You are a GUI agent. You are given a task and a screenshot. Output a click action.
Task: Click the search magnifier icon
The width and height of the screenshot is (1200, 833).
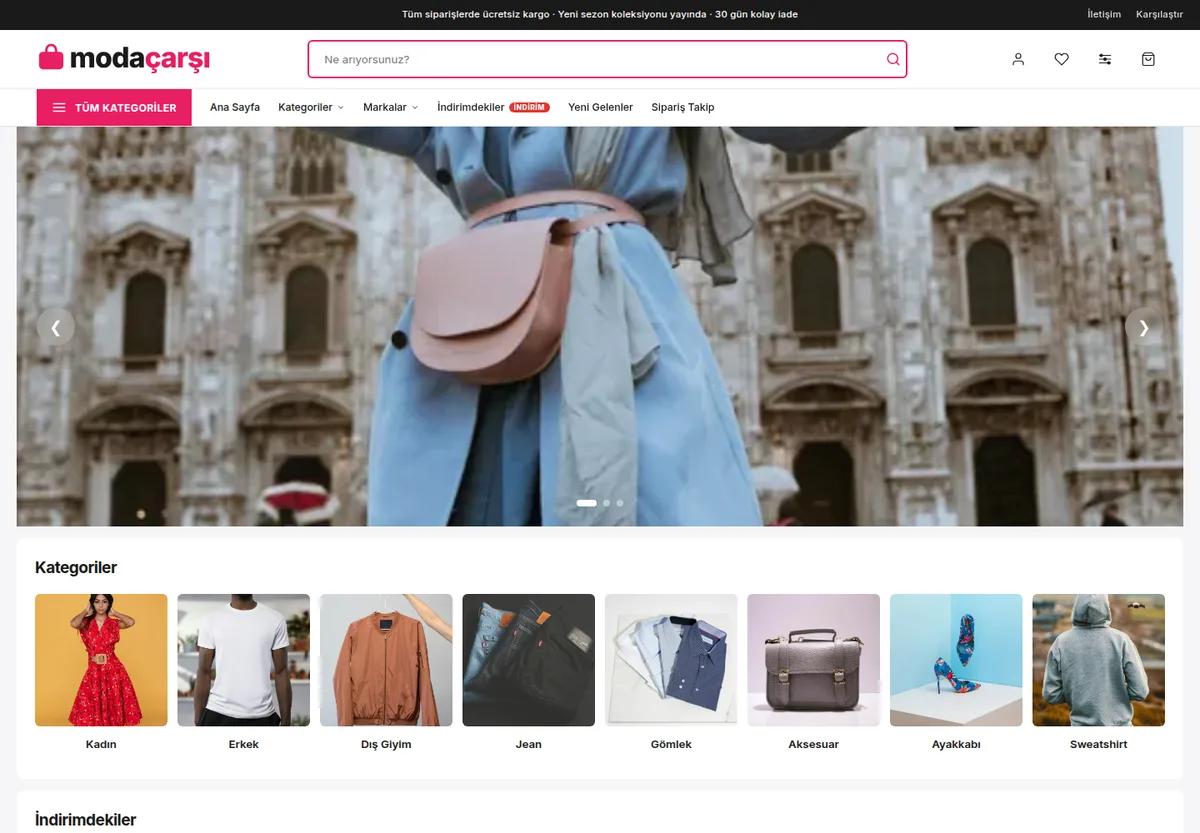tap(893, 59)
